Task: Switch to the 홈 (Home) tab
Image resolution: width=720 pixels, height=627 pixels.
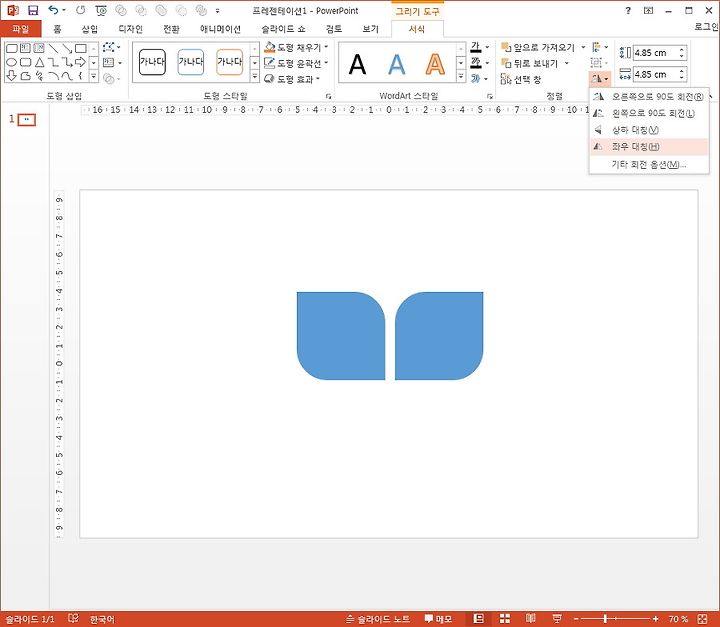Action: tap(57, 28)
